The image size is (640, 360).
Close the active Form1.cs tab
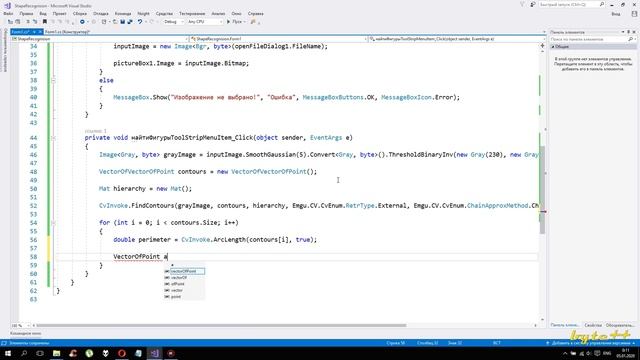tap(40, 32)
